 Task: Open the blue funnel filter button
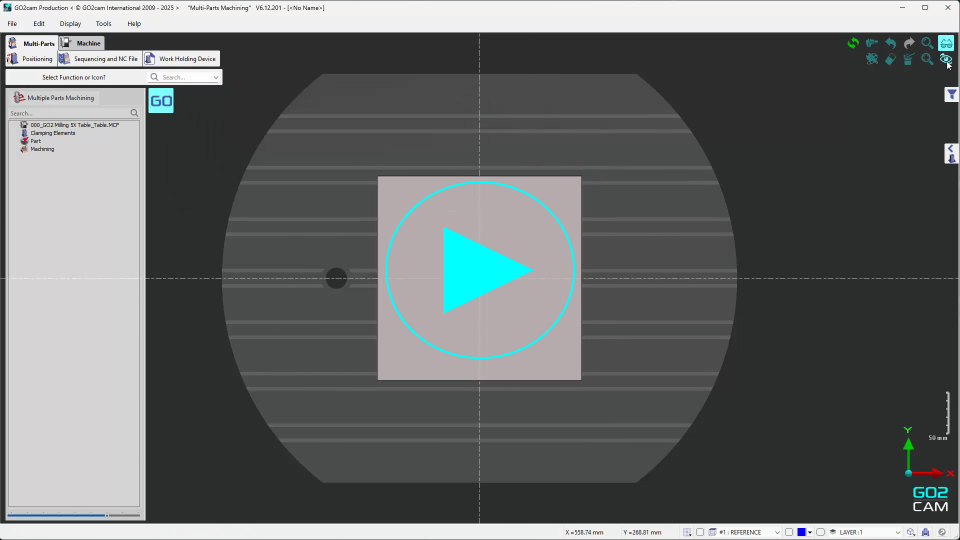951,94
